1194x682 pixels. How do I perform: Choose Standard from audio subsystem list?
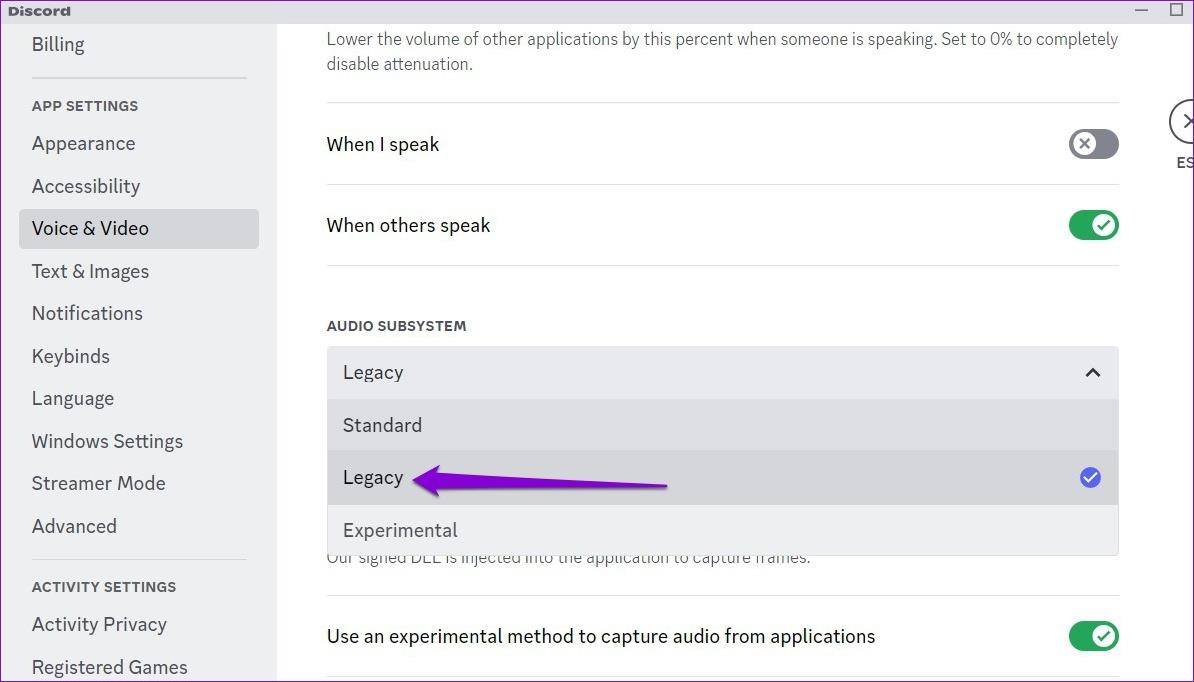point(382,425)
